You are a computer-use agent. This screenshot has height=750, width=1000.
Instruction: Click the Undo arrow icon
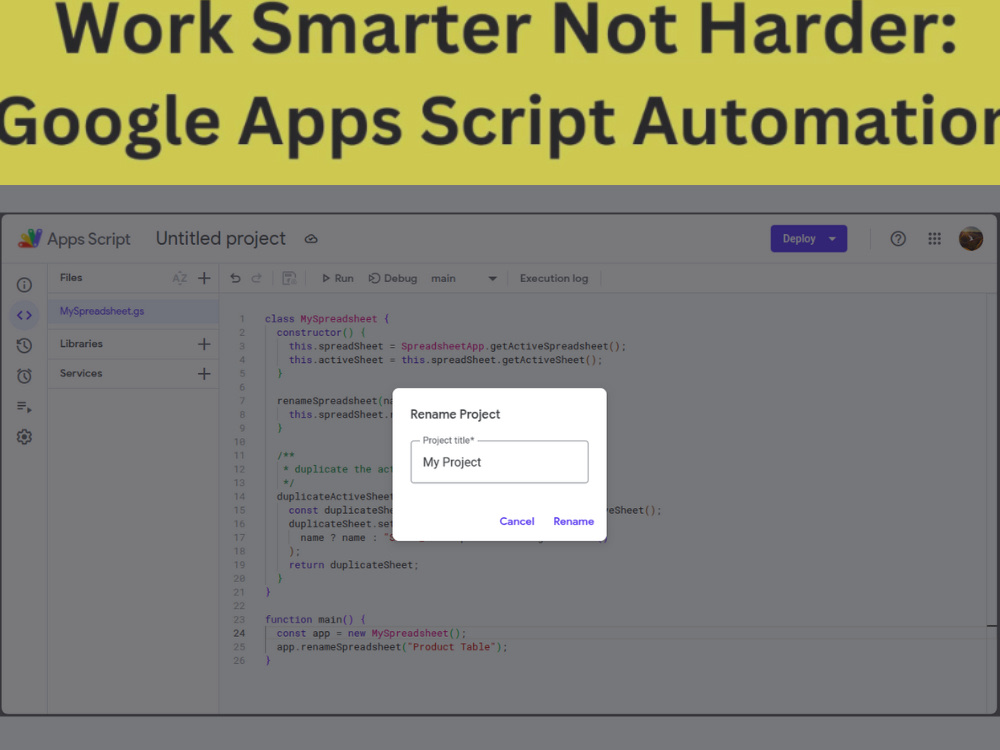(x=235, y=278)
